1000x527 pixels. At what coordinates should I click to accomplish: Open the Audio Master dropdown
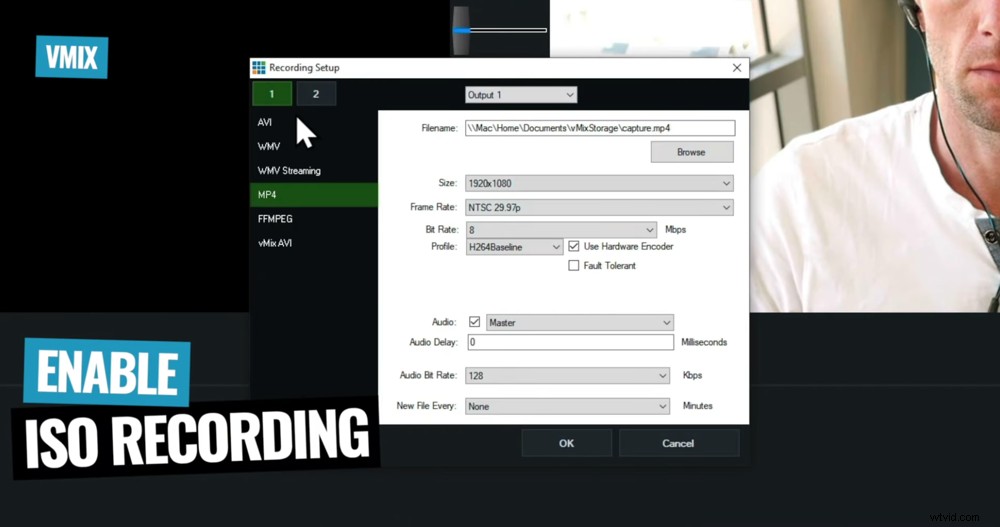pos(580,323)
